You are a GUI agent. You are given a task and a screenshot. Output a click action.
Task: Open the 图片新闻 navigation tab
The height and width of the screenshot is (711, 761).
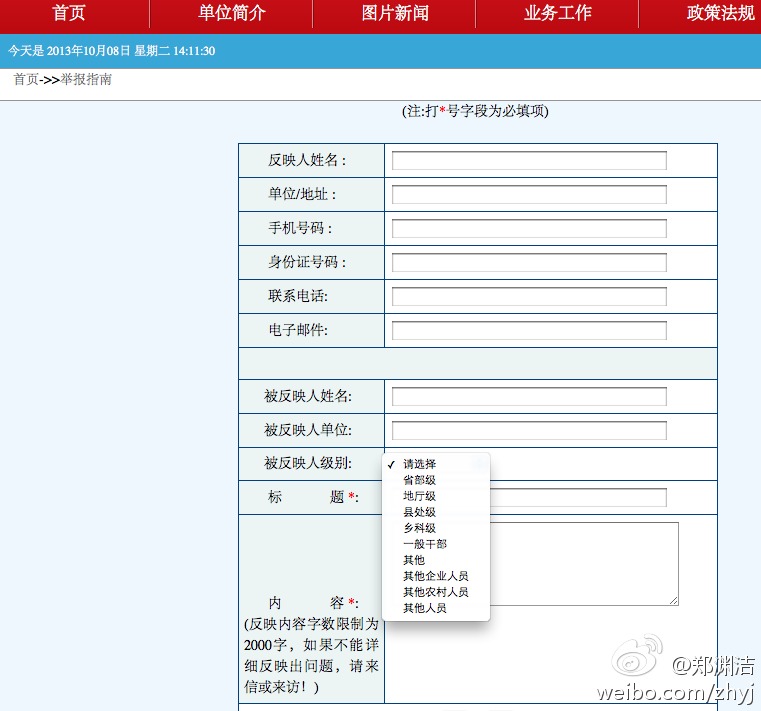pos(395,13)
